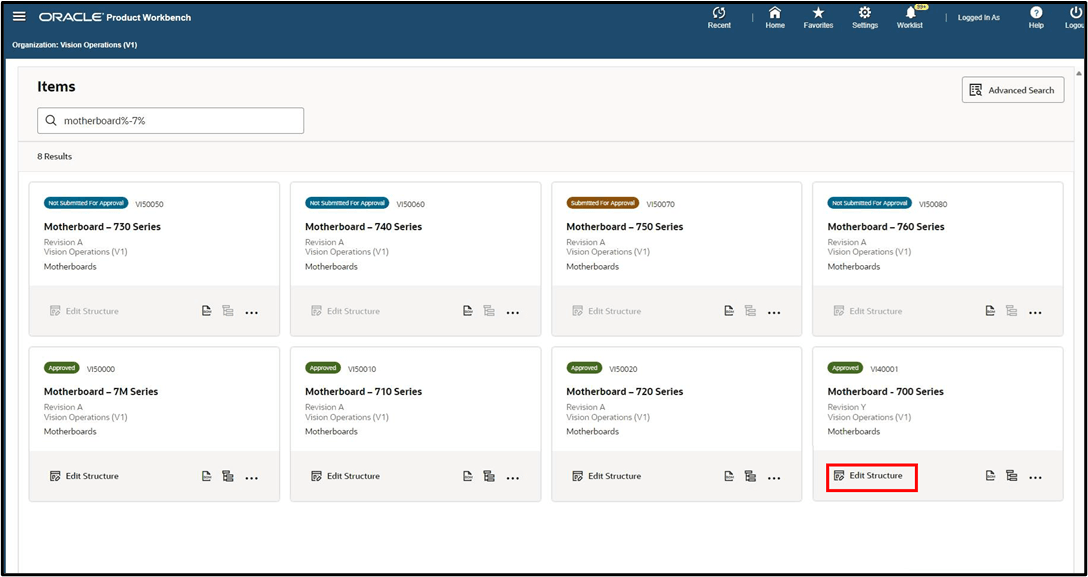Click Edit Structure on Motherboard 720 Series
Image resolution: width=1088 pixels, height=577 pixels.
tap(606, 476)
